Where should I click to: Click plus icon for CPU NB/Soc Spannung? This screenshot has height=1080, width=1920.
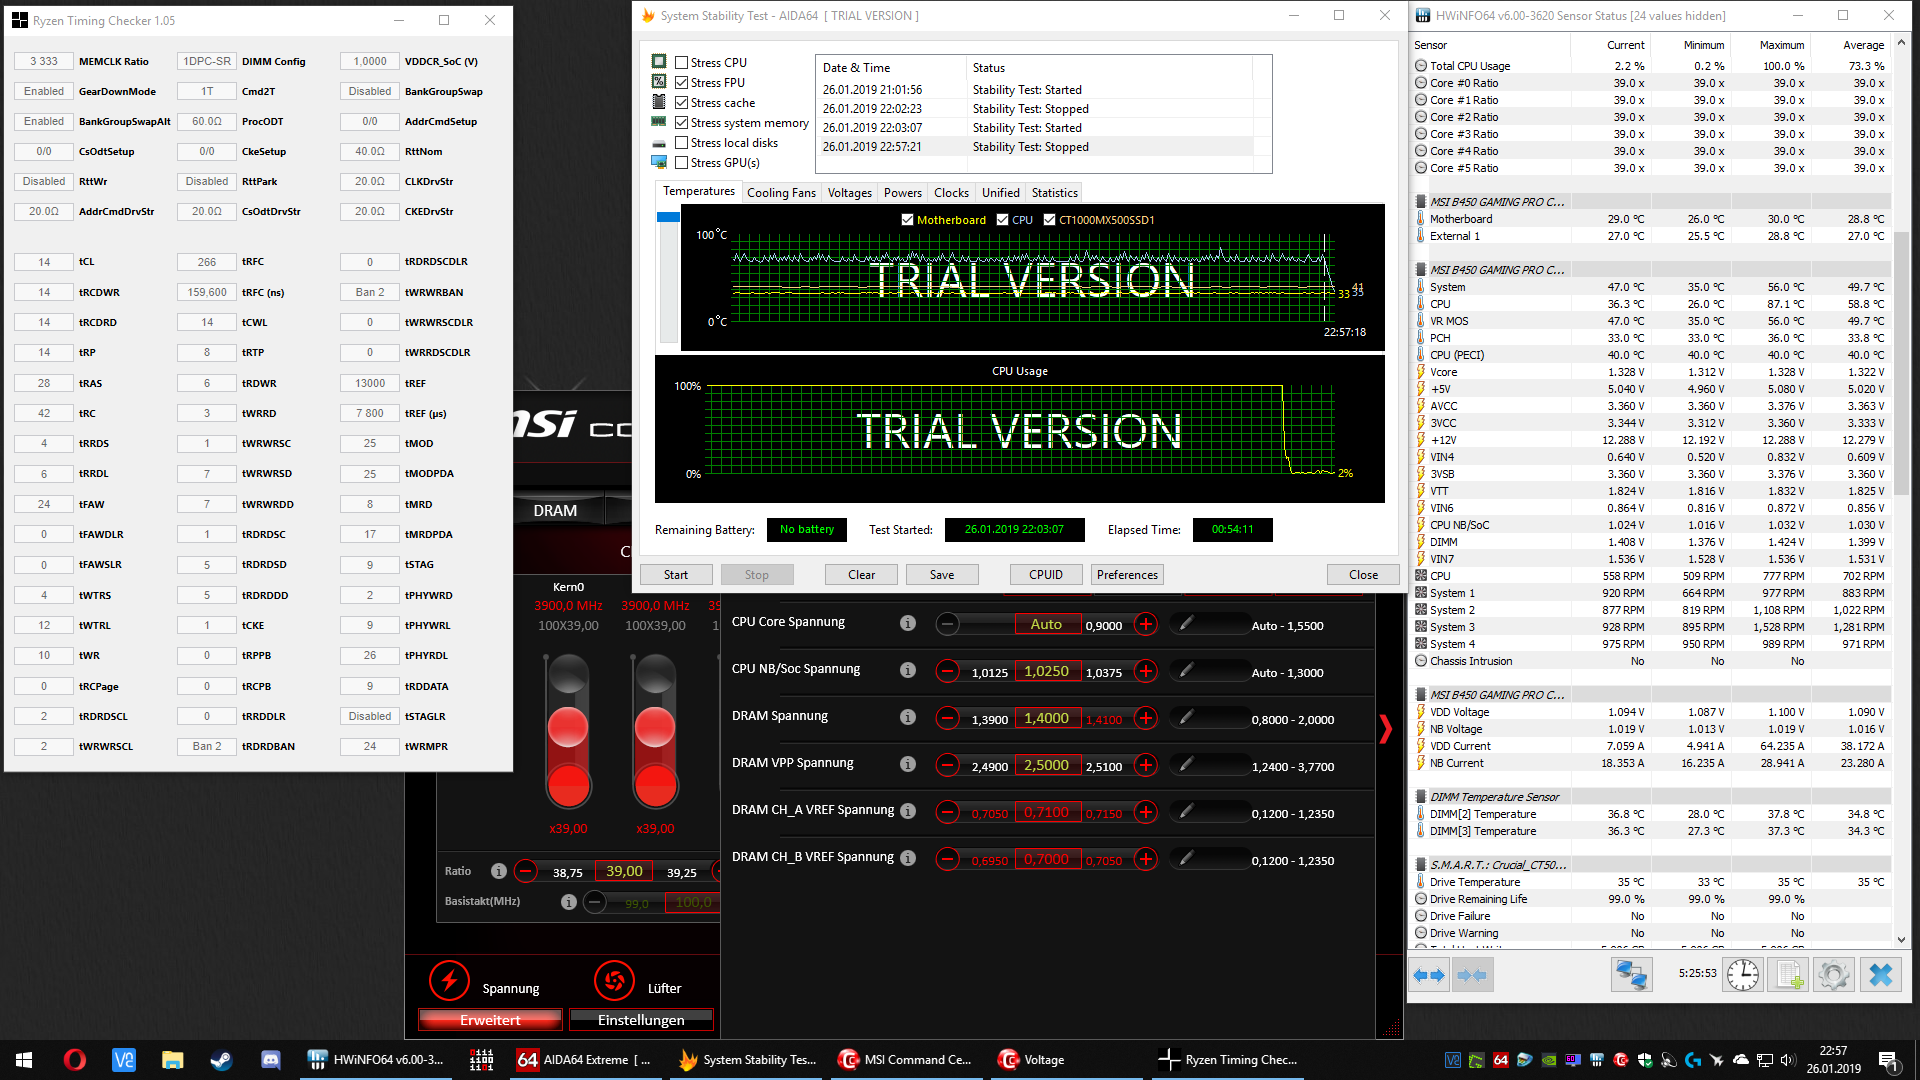click(1146, 672)
